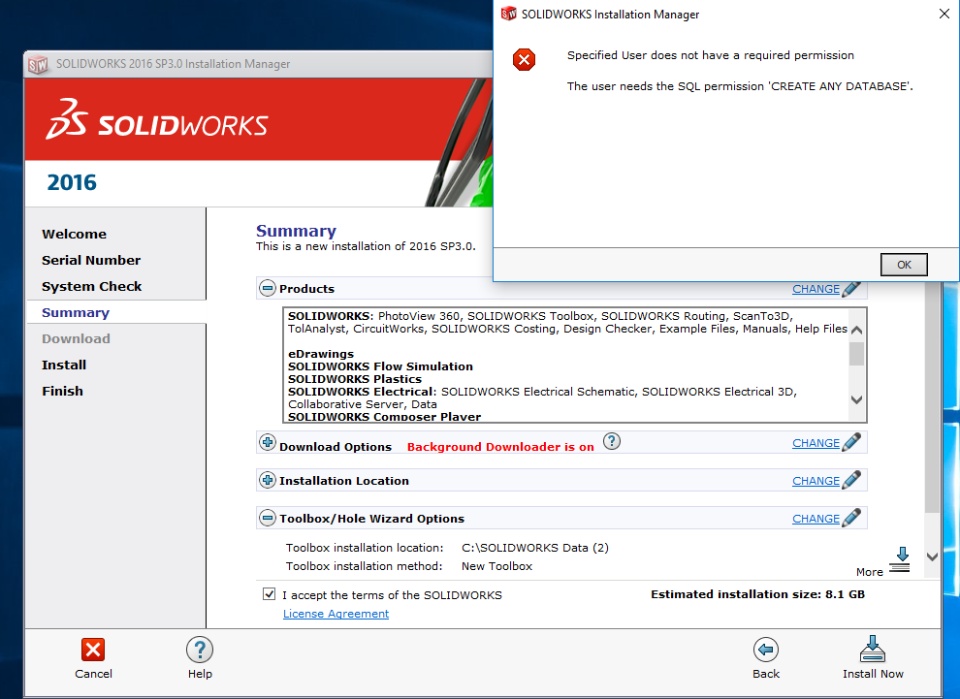Click the pencil icon beside Toolbox/Hole Wizard CHANGE

(852, 518)
